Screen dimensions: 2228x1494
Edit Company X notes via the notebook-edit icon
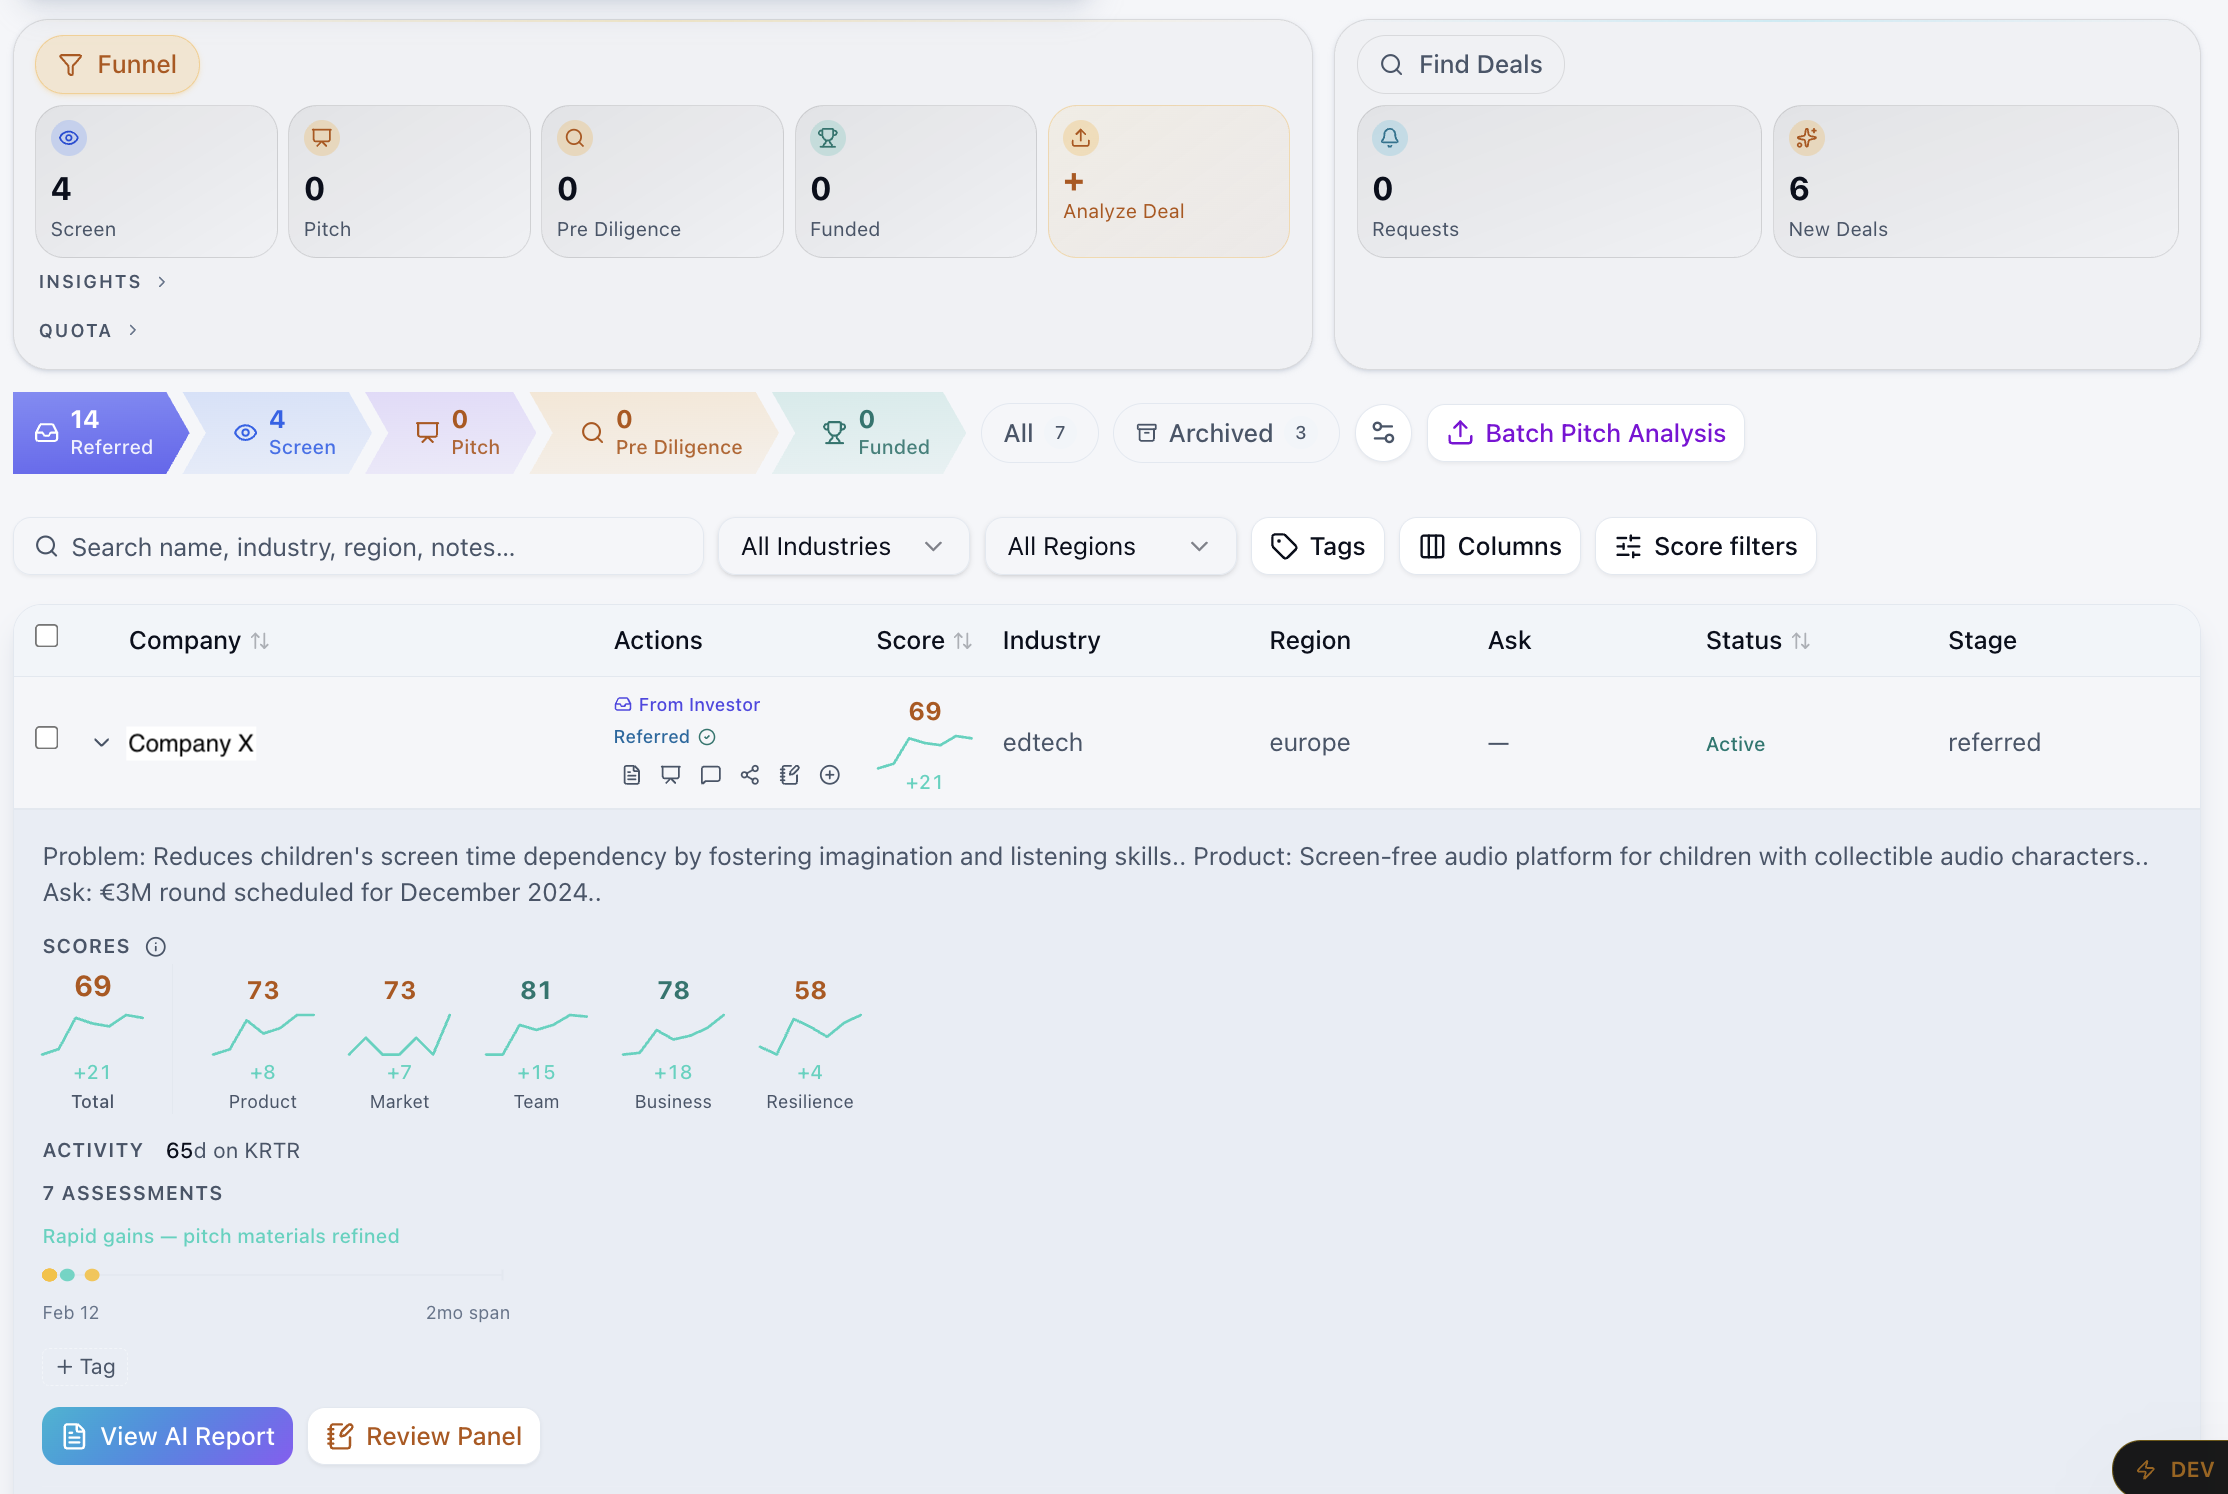click(790, 774)
